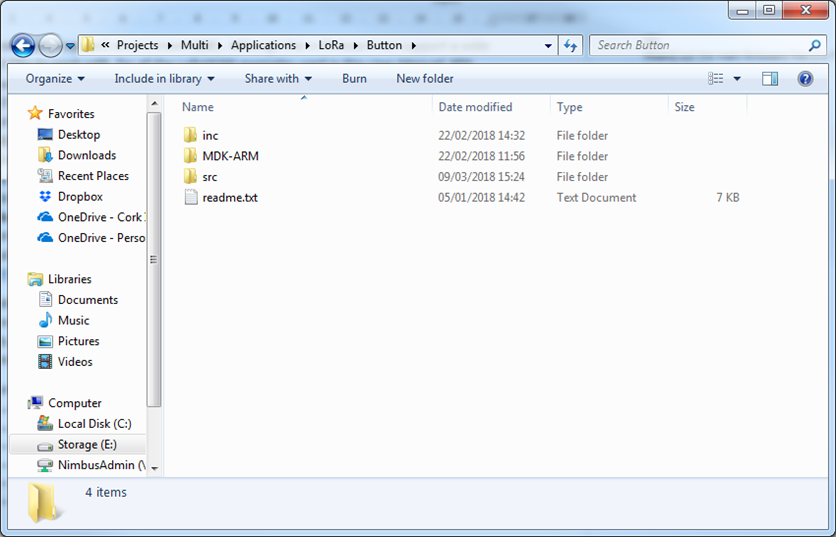Click the folder icon in address bar
Screen dimensions: 836x537
(88, 45)
